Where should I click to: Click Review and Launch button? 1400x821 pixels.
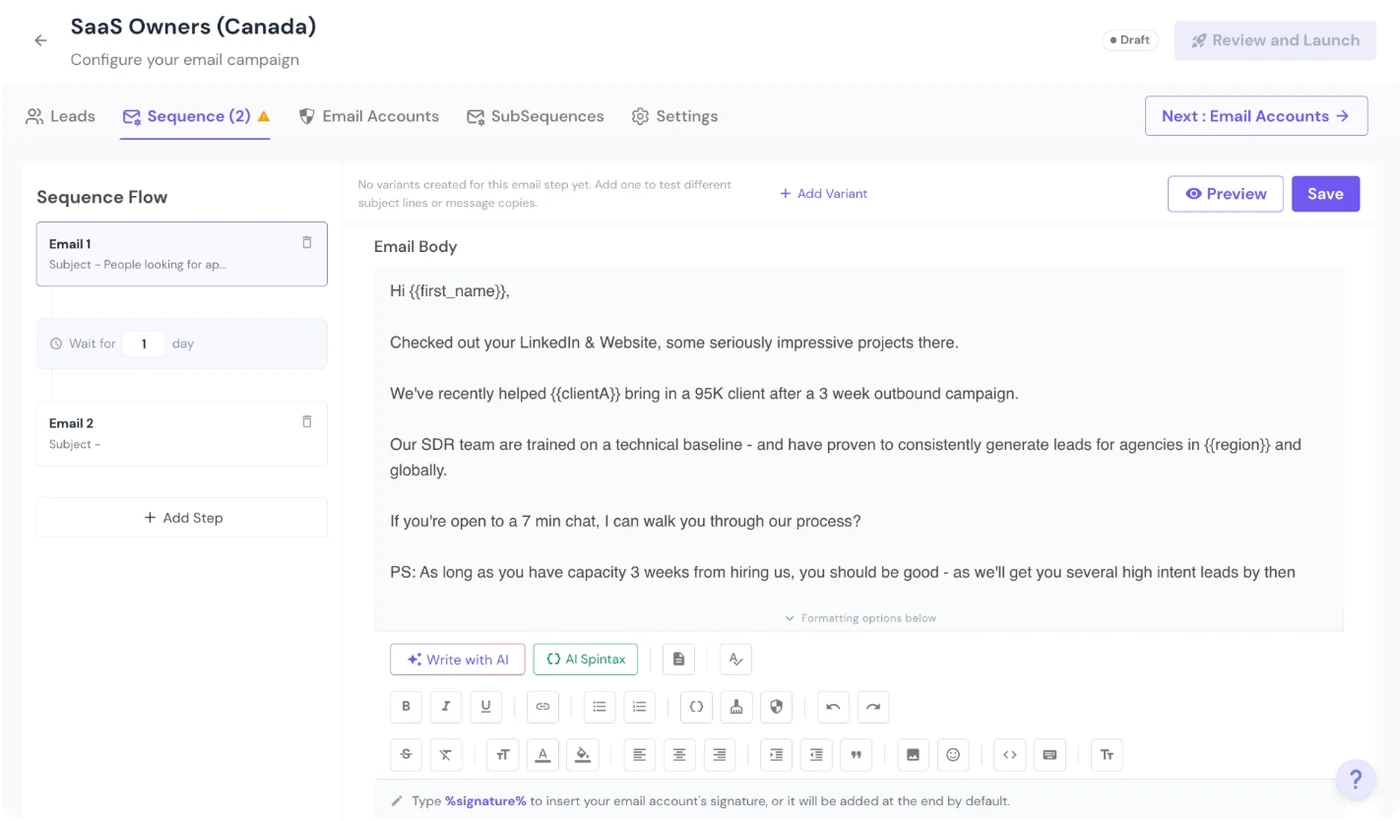(x=1276, y=41)
